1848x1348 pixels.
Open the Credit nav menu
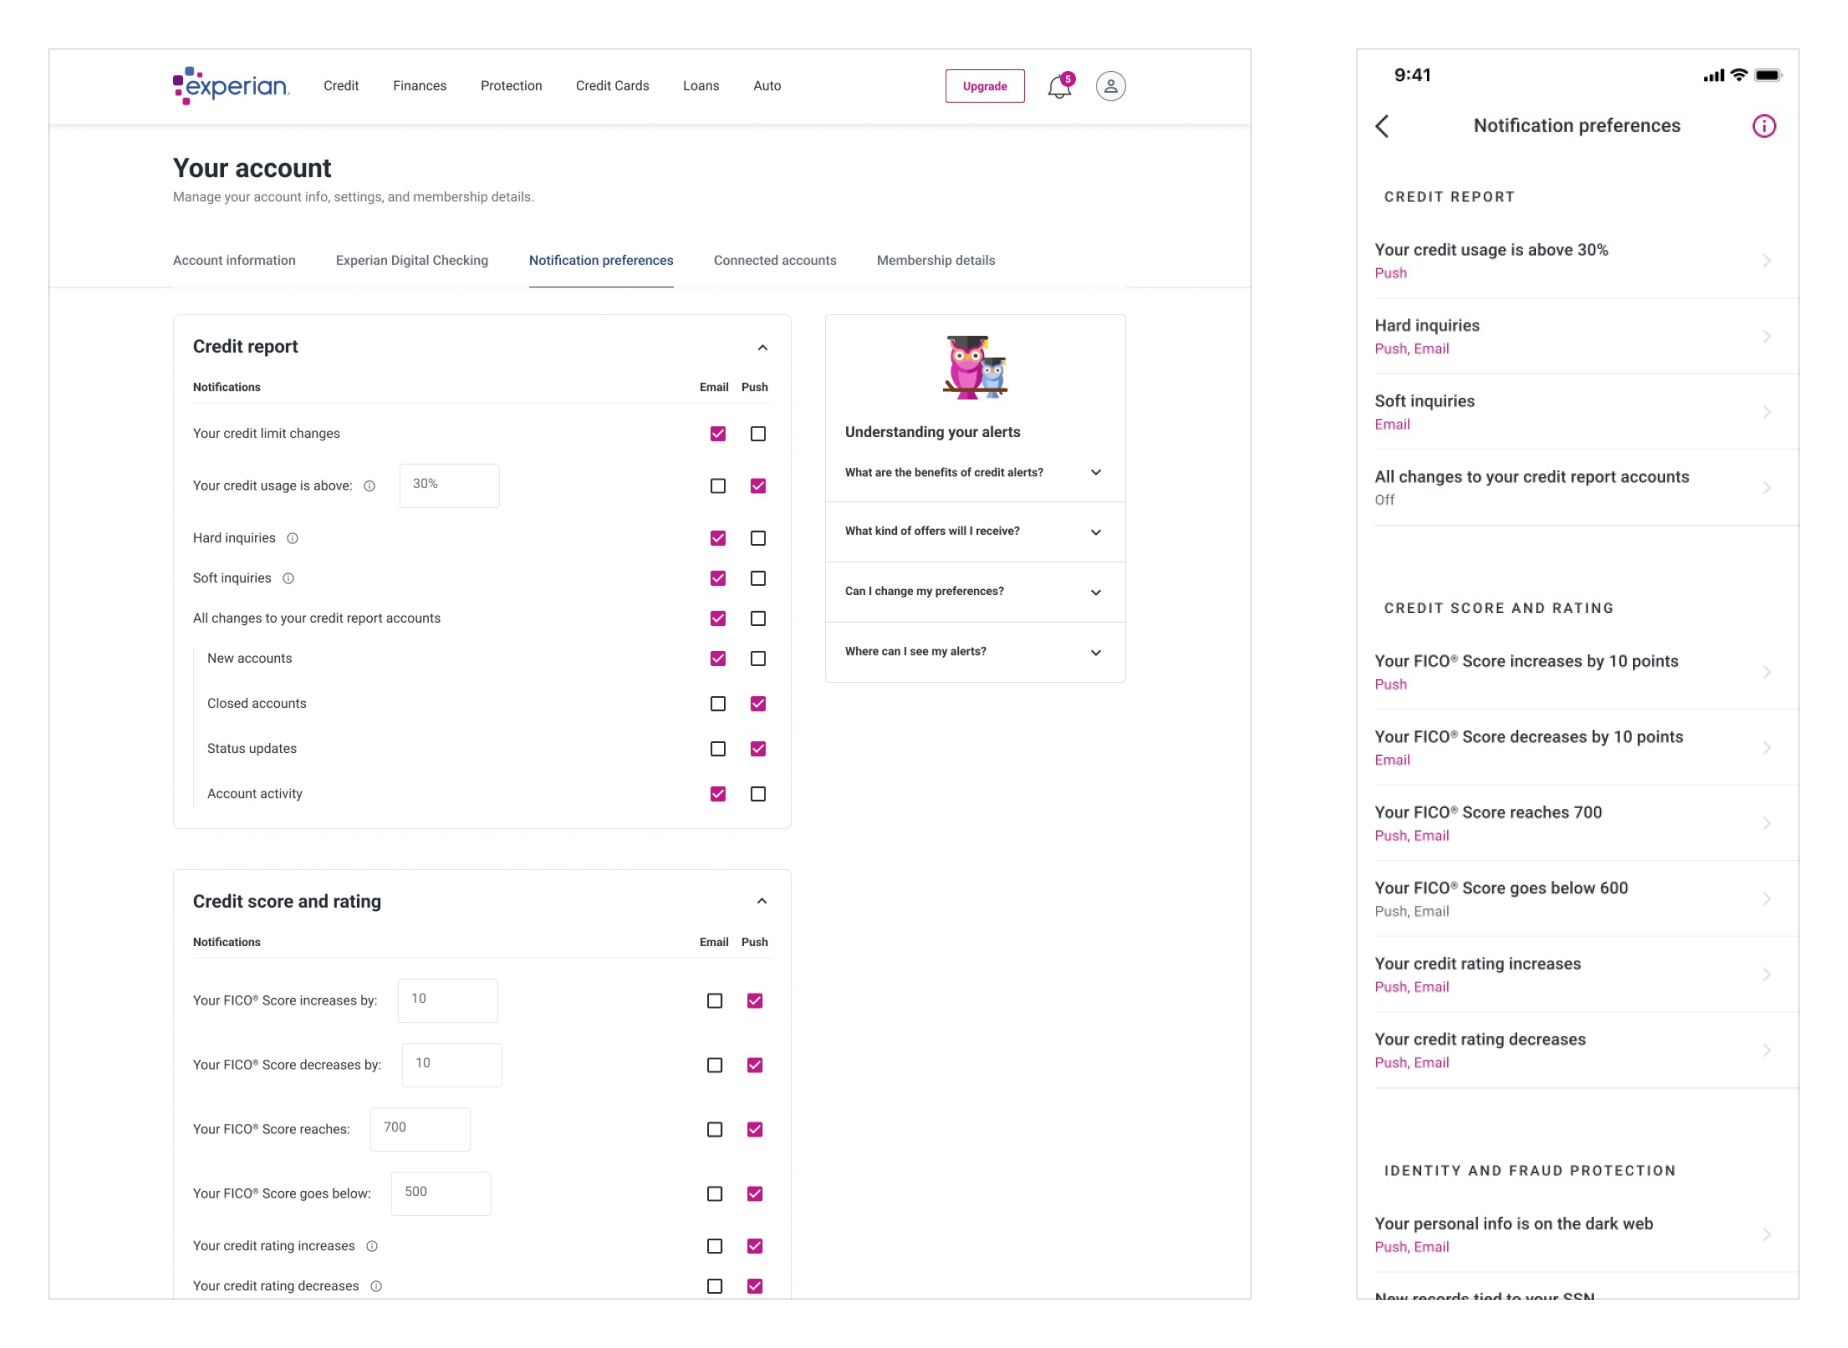click(341, 86)
